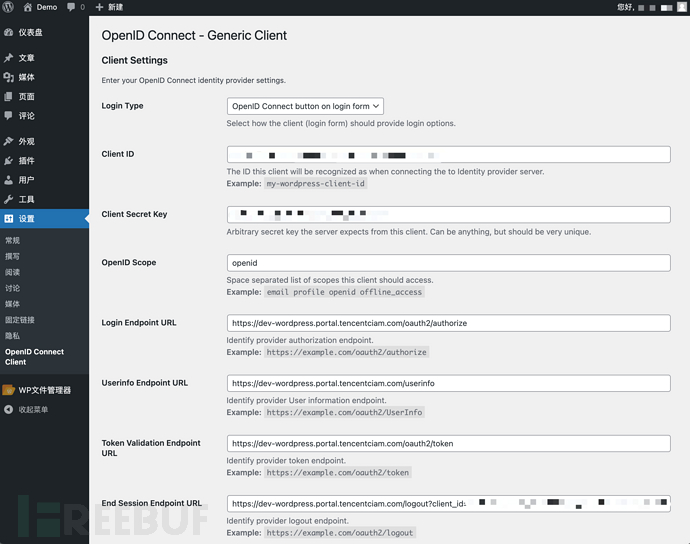This screenshot has height=544, width=690.
Task: Click the Login Endpoint URL input
Action: pos(448,323)
